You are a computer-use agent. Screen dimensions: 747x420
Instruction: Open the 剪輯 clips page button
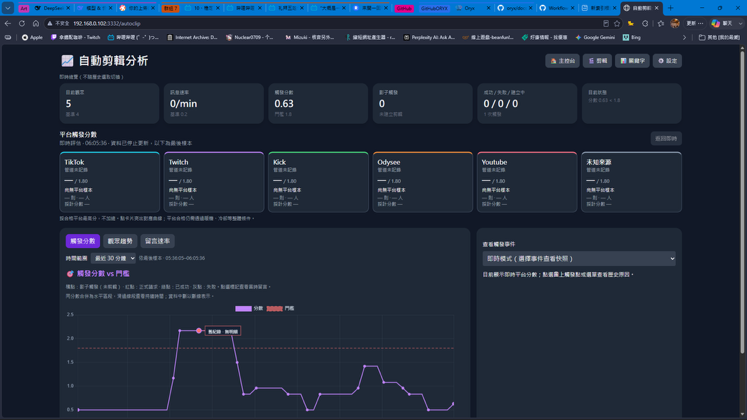tap(597, 61)
